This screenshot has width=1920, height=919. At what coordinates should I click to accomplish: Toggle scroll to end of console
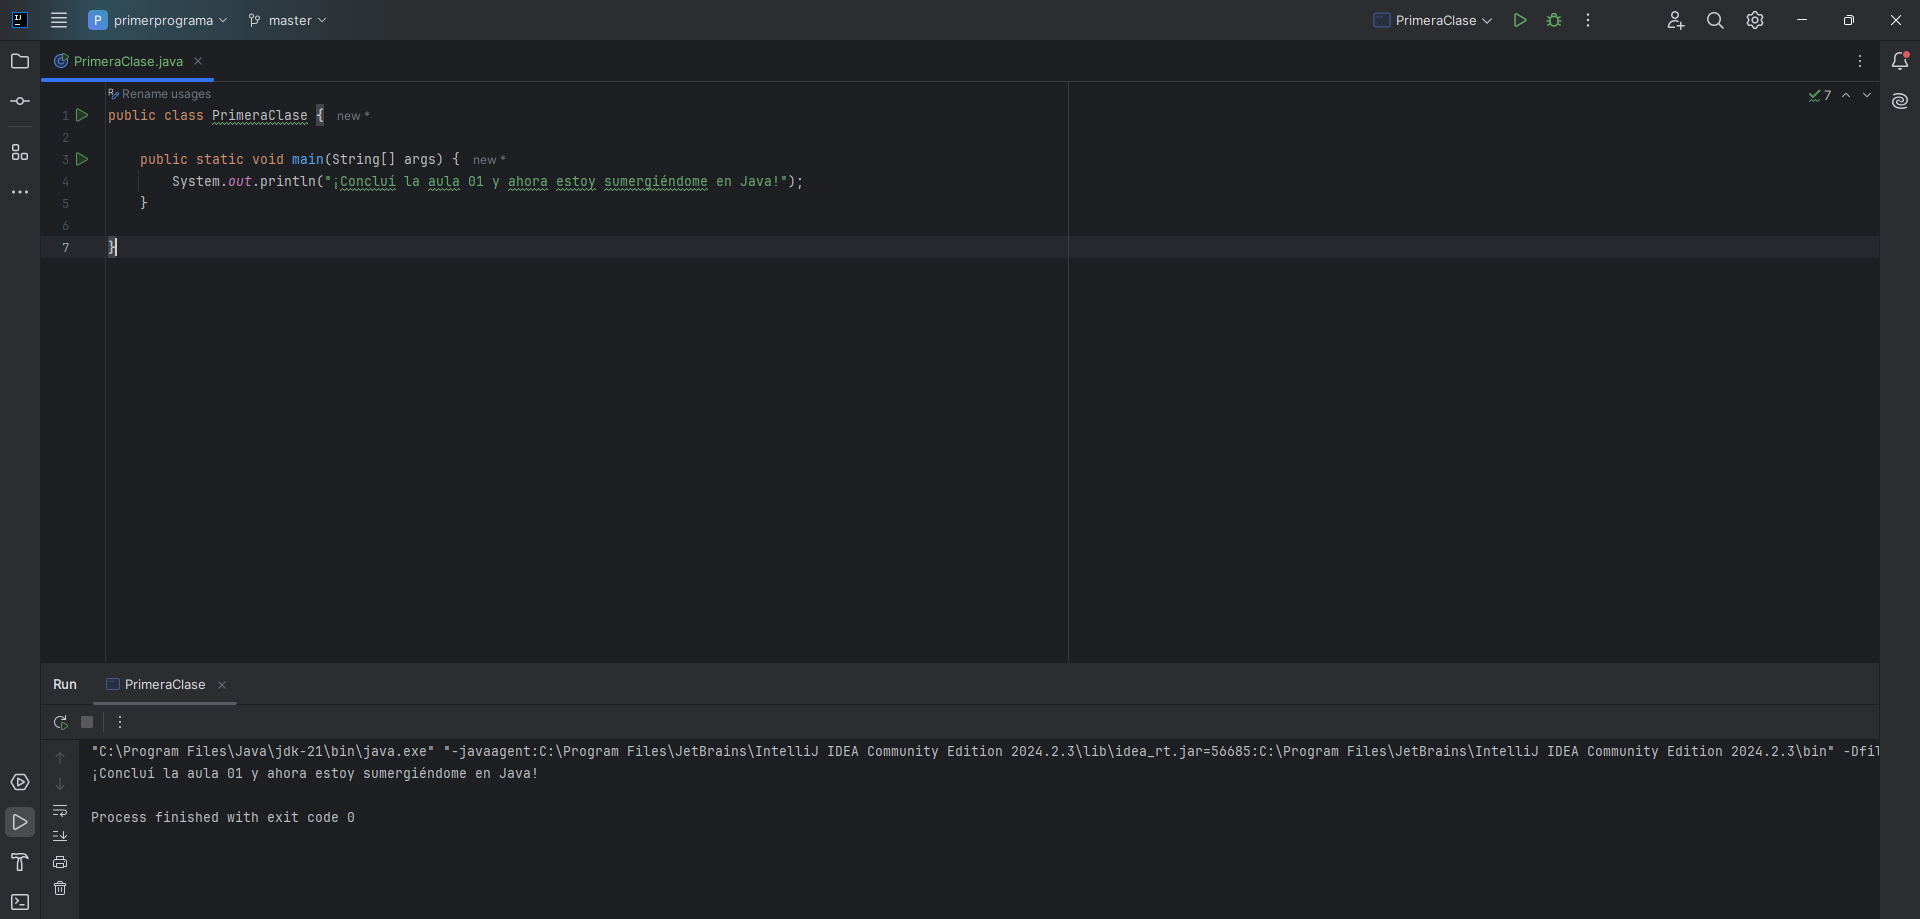click(60, 836)
